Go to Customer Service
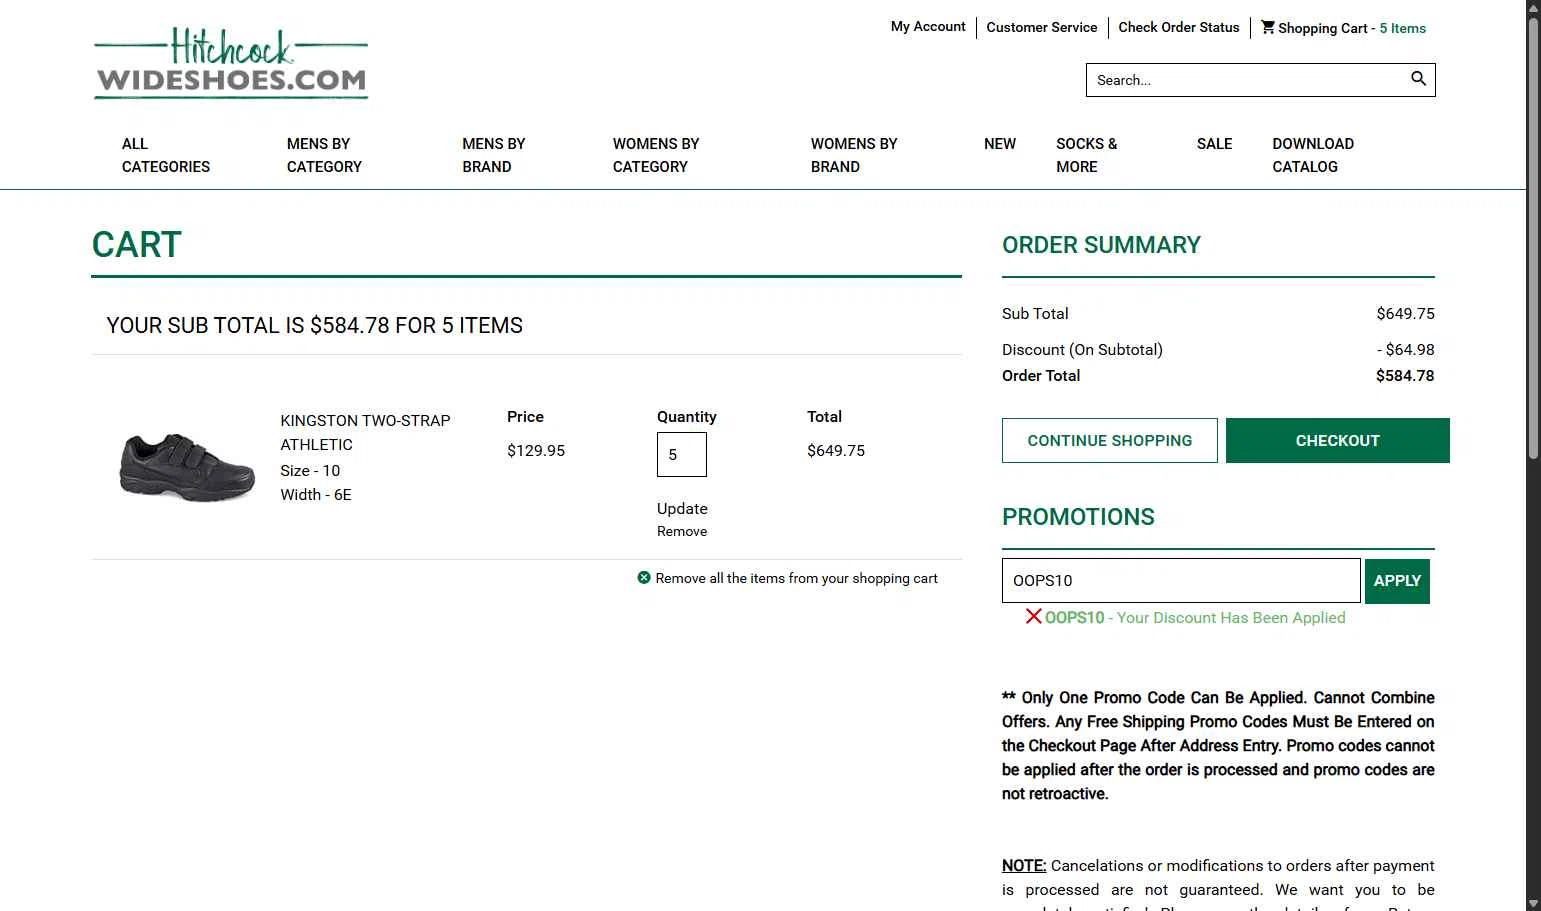The image size is (1541, 911). (1041, 27)
